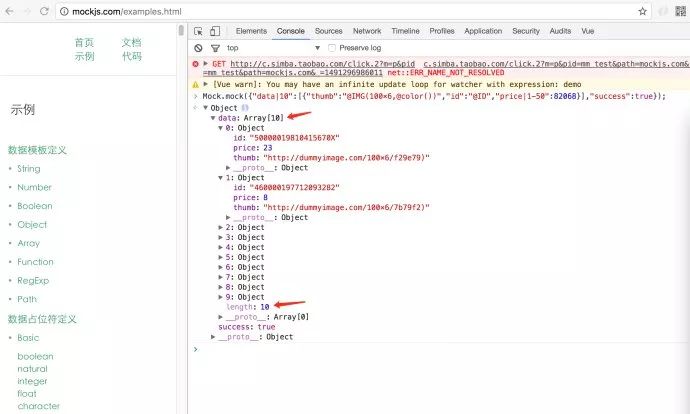Open the RegExp example link
This screenshot has width=690, height=414.
(33, 280)
